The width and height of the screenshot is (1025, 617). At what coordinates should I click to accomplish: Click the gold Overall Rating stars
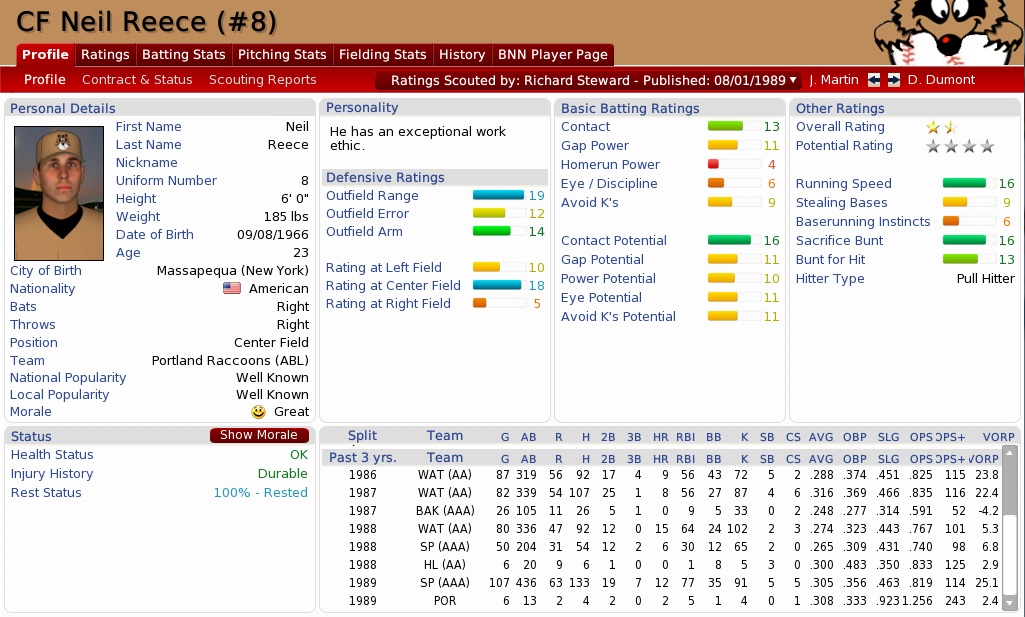941,127
